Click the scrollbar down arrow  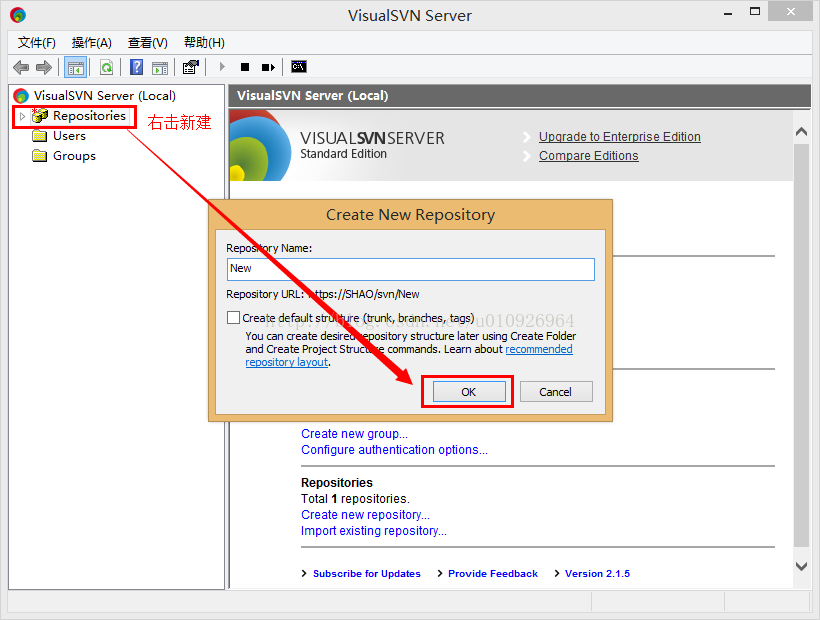point(801,566)
